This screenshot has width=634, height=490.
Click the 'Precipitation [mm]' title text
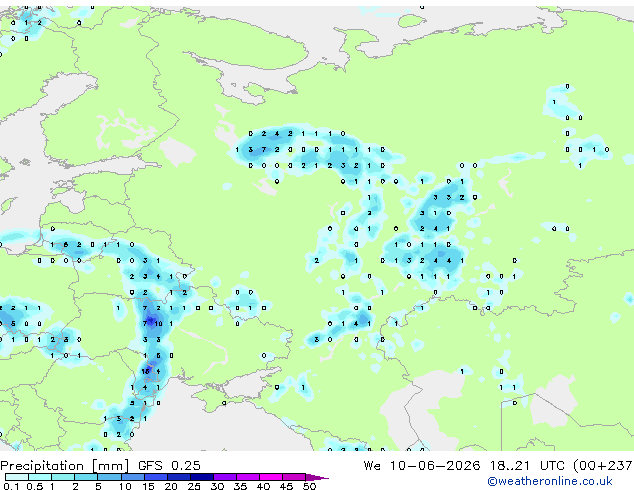[65, 466]
